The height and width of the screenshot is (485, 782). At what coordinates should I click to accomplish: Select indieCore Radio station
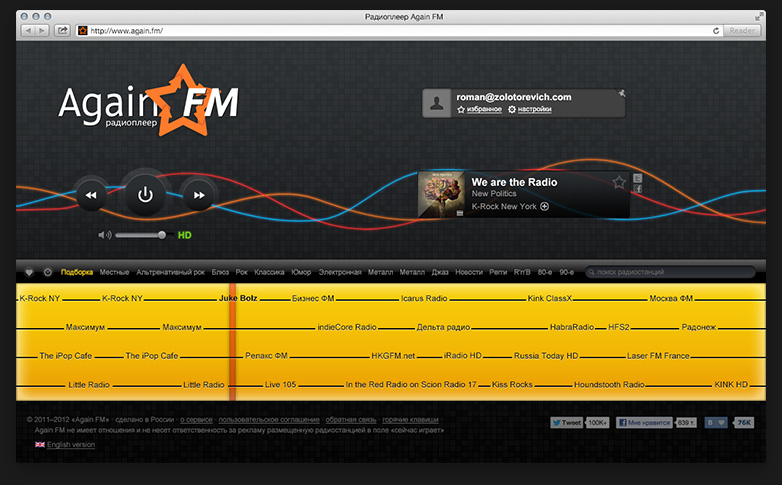(x=347, y=327)
